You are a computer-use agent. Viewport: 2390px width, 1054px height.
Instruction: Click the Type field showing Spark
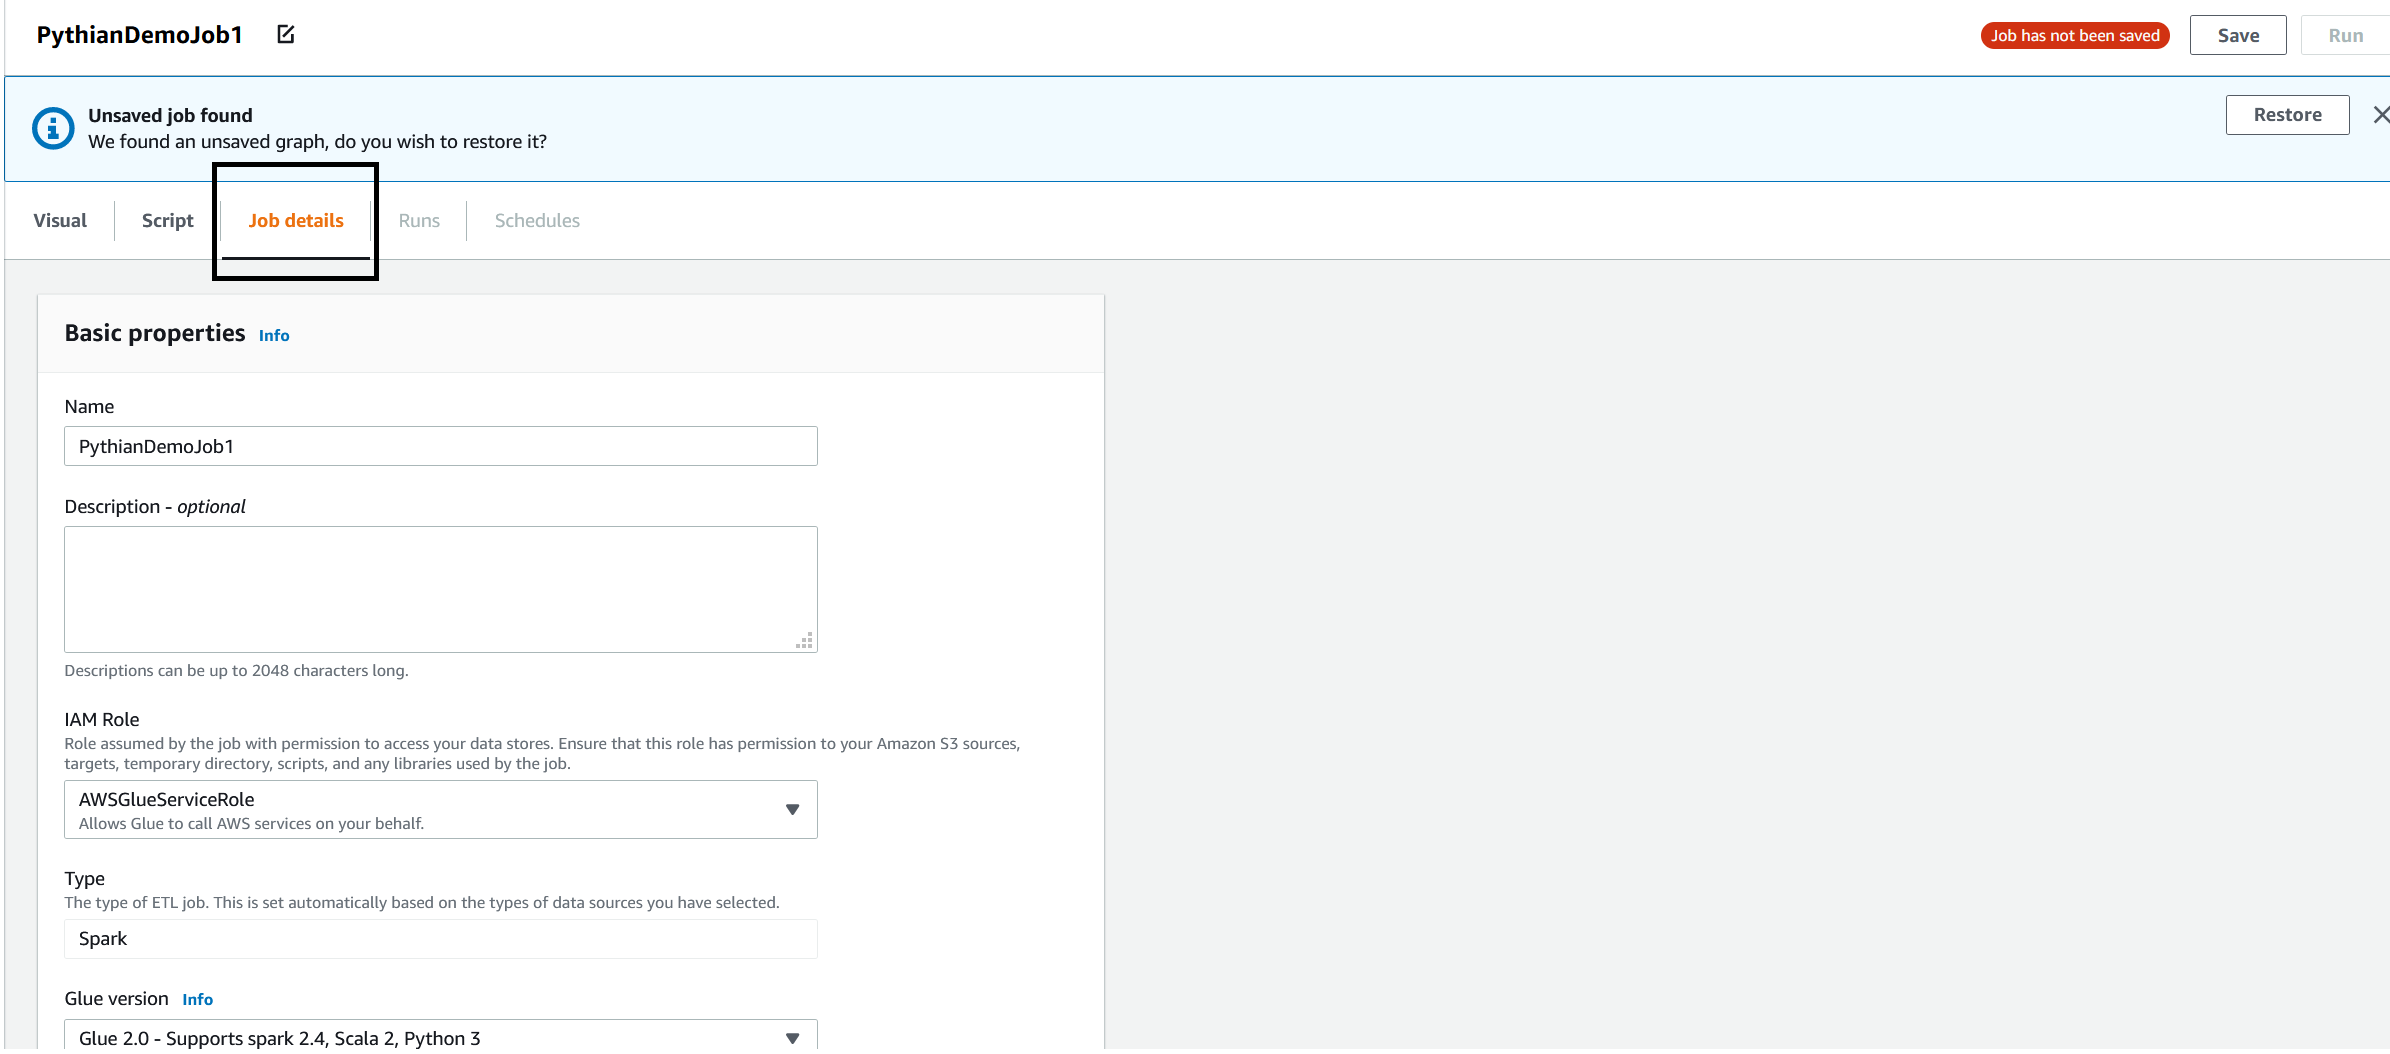tap(440, 939)
